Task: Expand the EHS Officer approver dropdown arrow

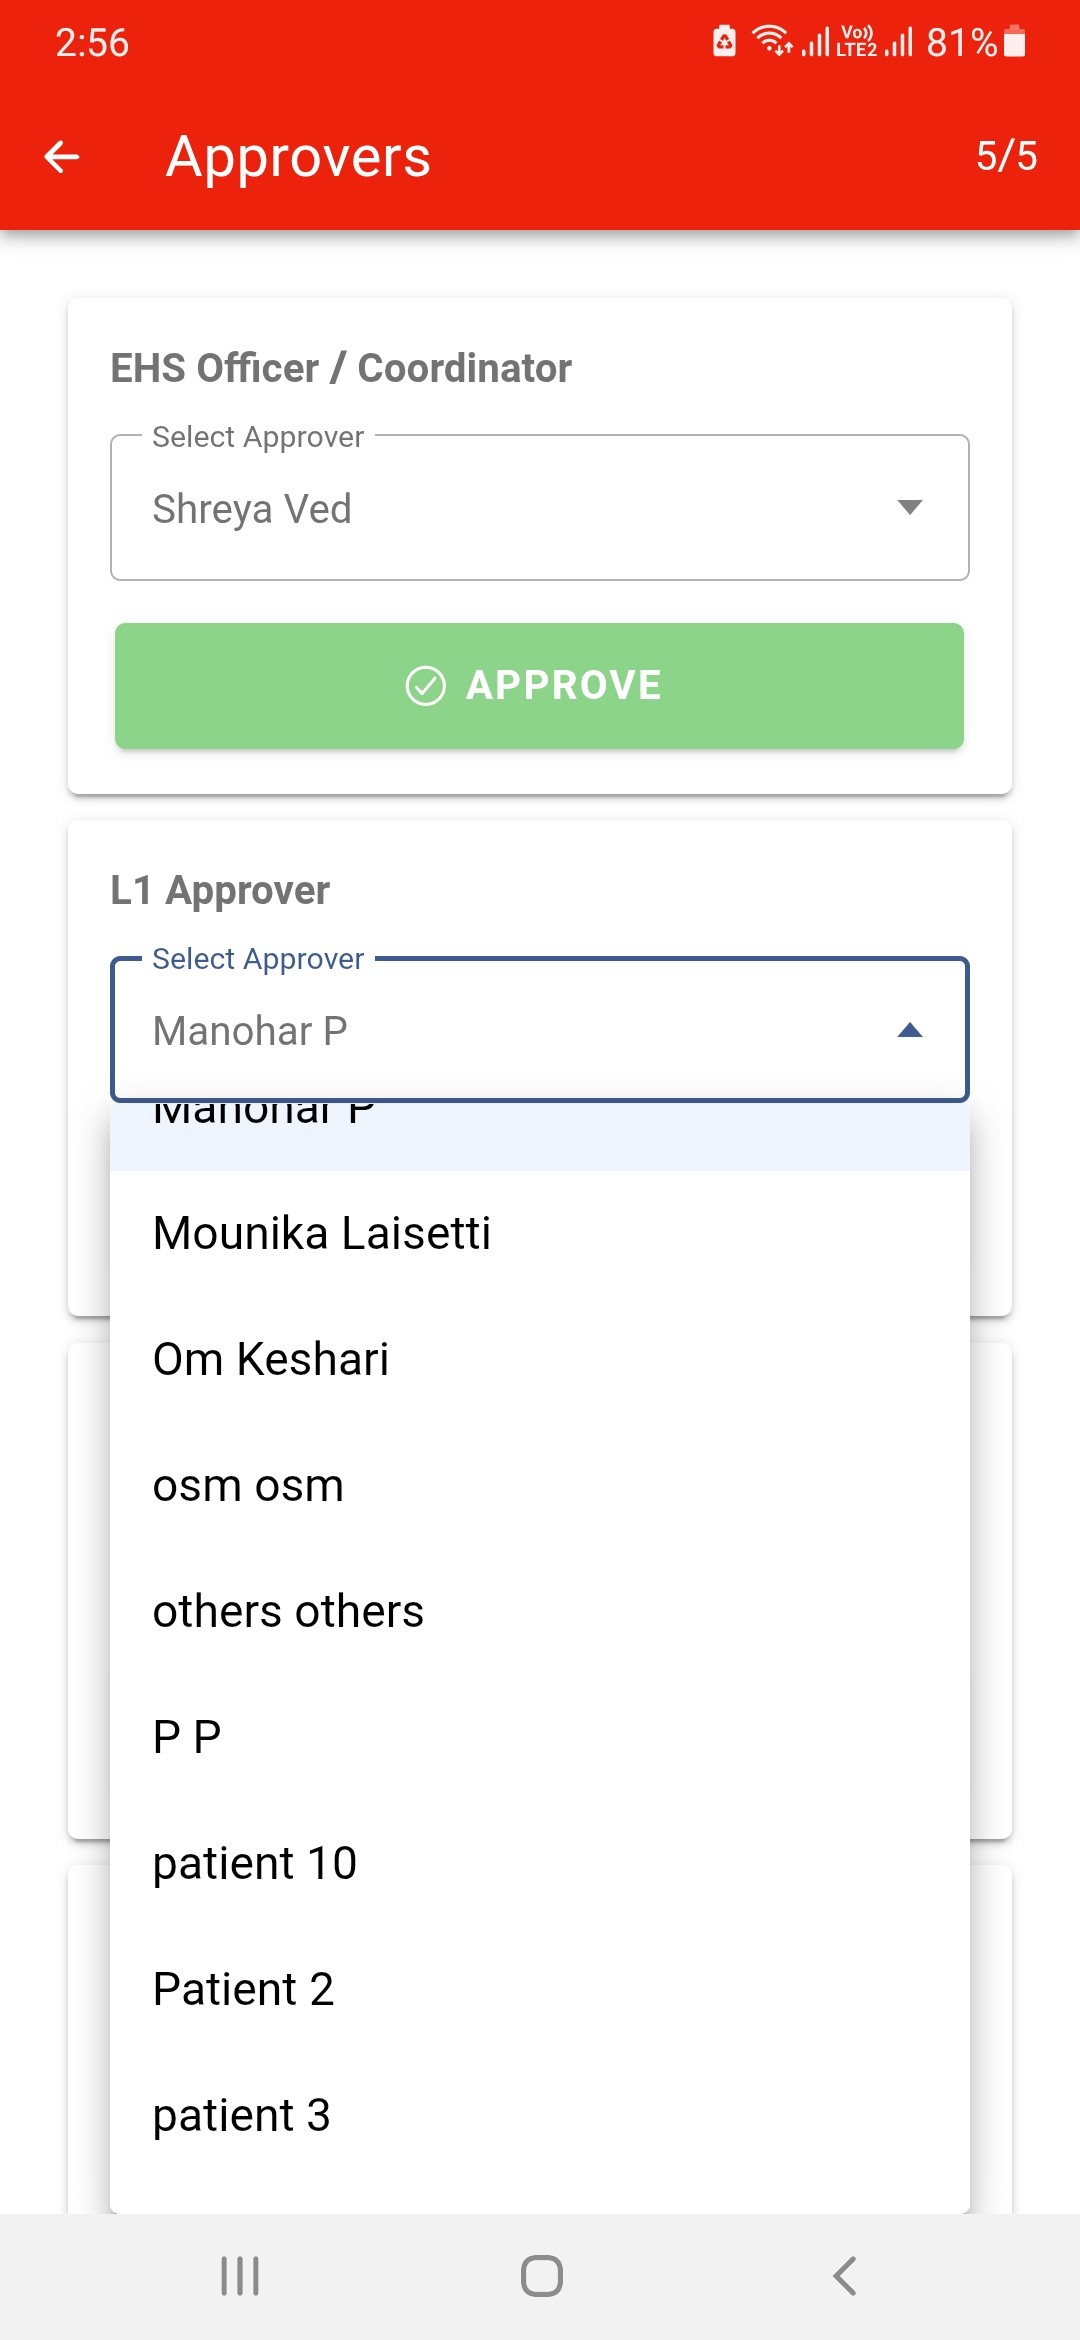Action: pyautogui.click(x=909, y=507)
